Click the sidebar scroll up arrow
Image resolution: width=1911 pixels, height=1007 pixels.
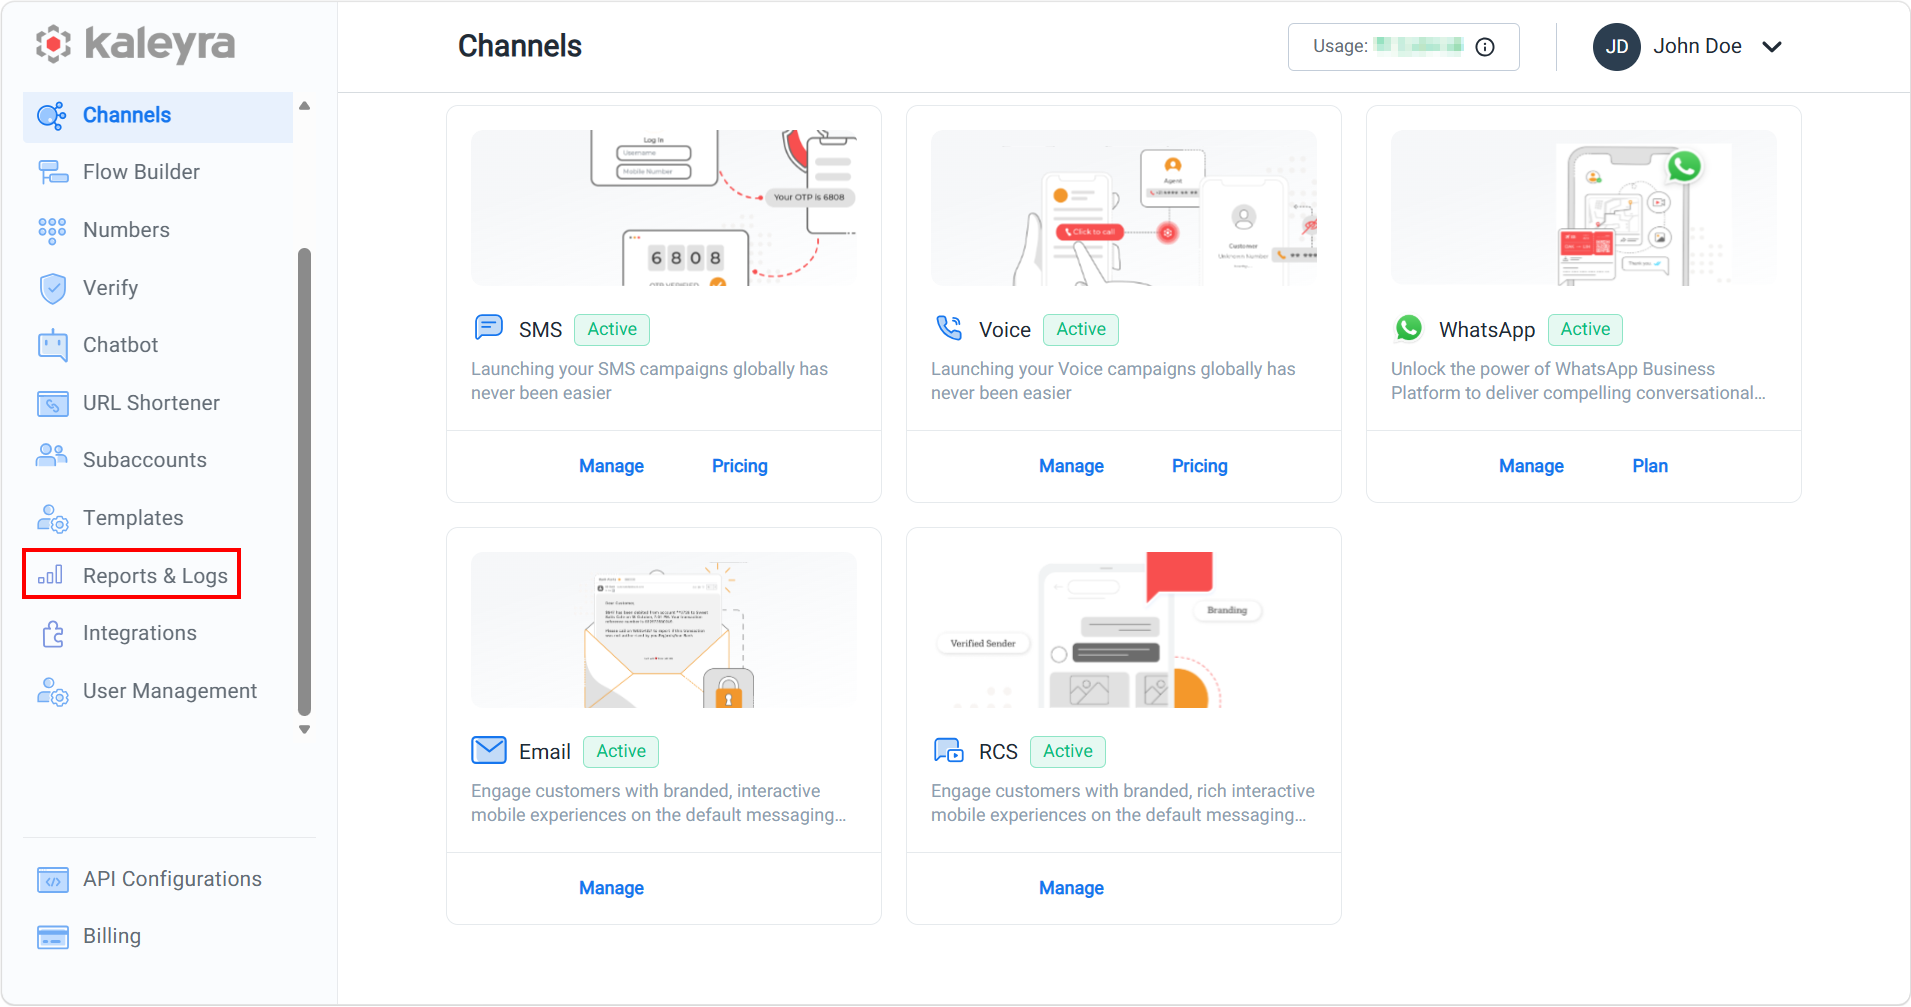click(305, 106)
